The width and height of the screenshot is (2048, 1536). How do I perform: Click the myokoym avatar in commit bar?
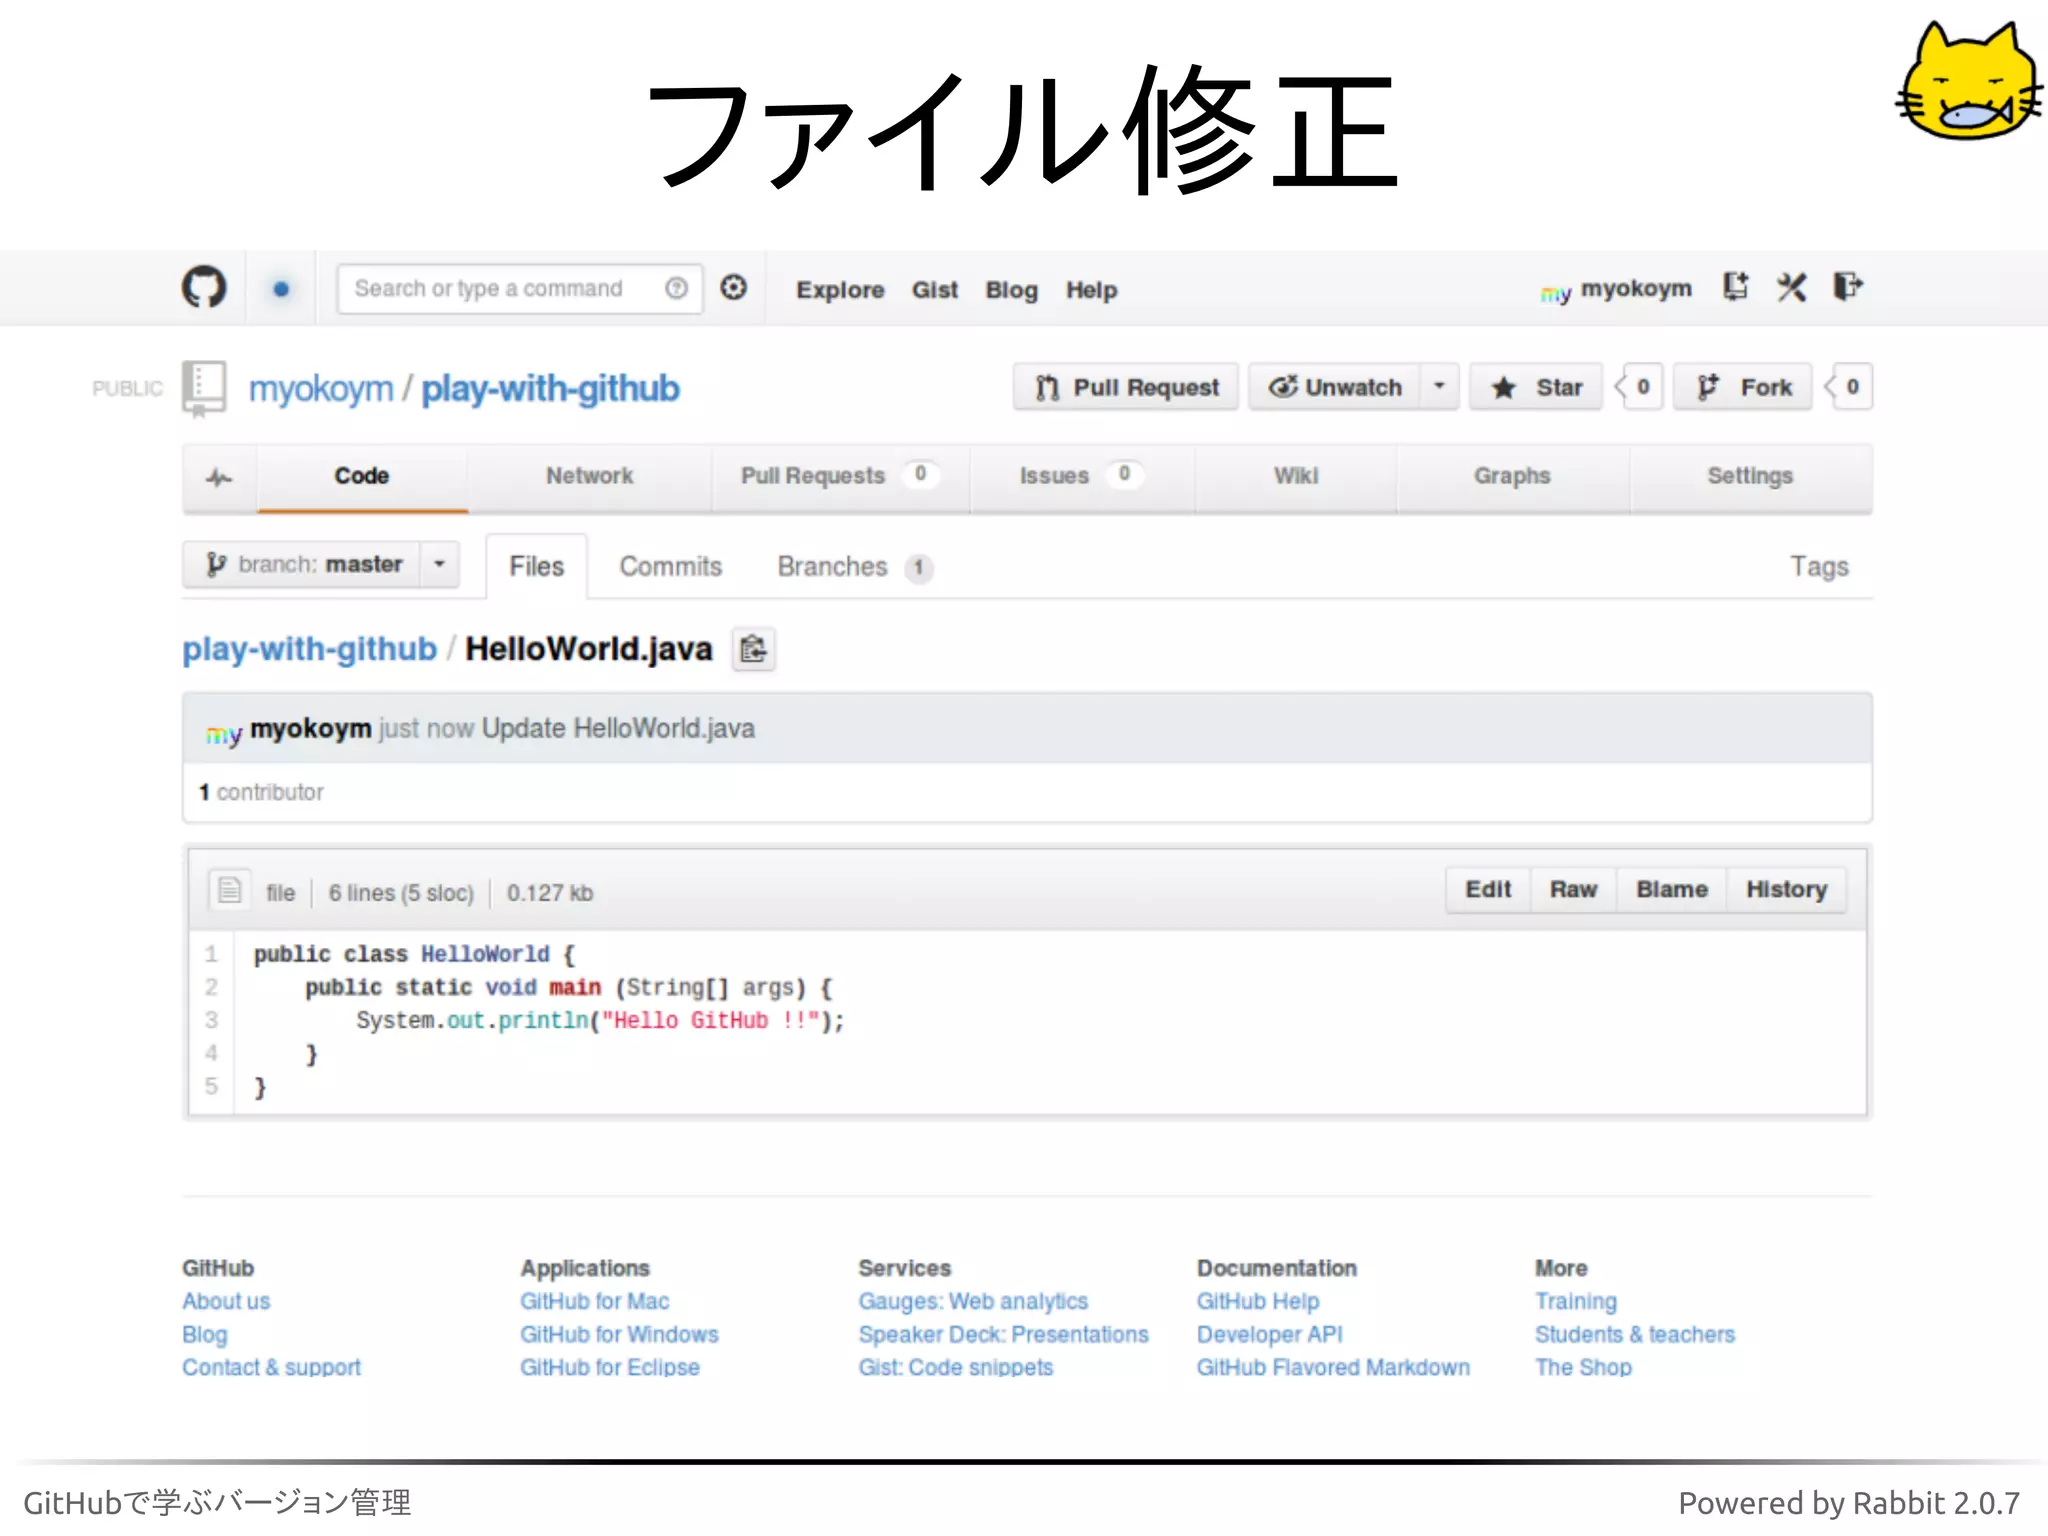(x=224, y=733)
